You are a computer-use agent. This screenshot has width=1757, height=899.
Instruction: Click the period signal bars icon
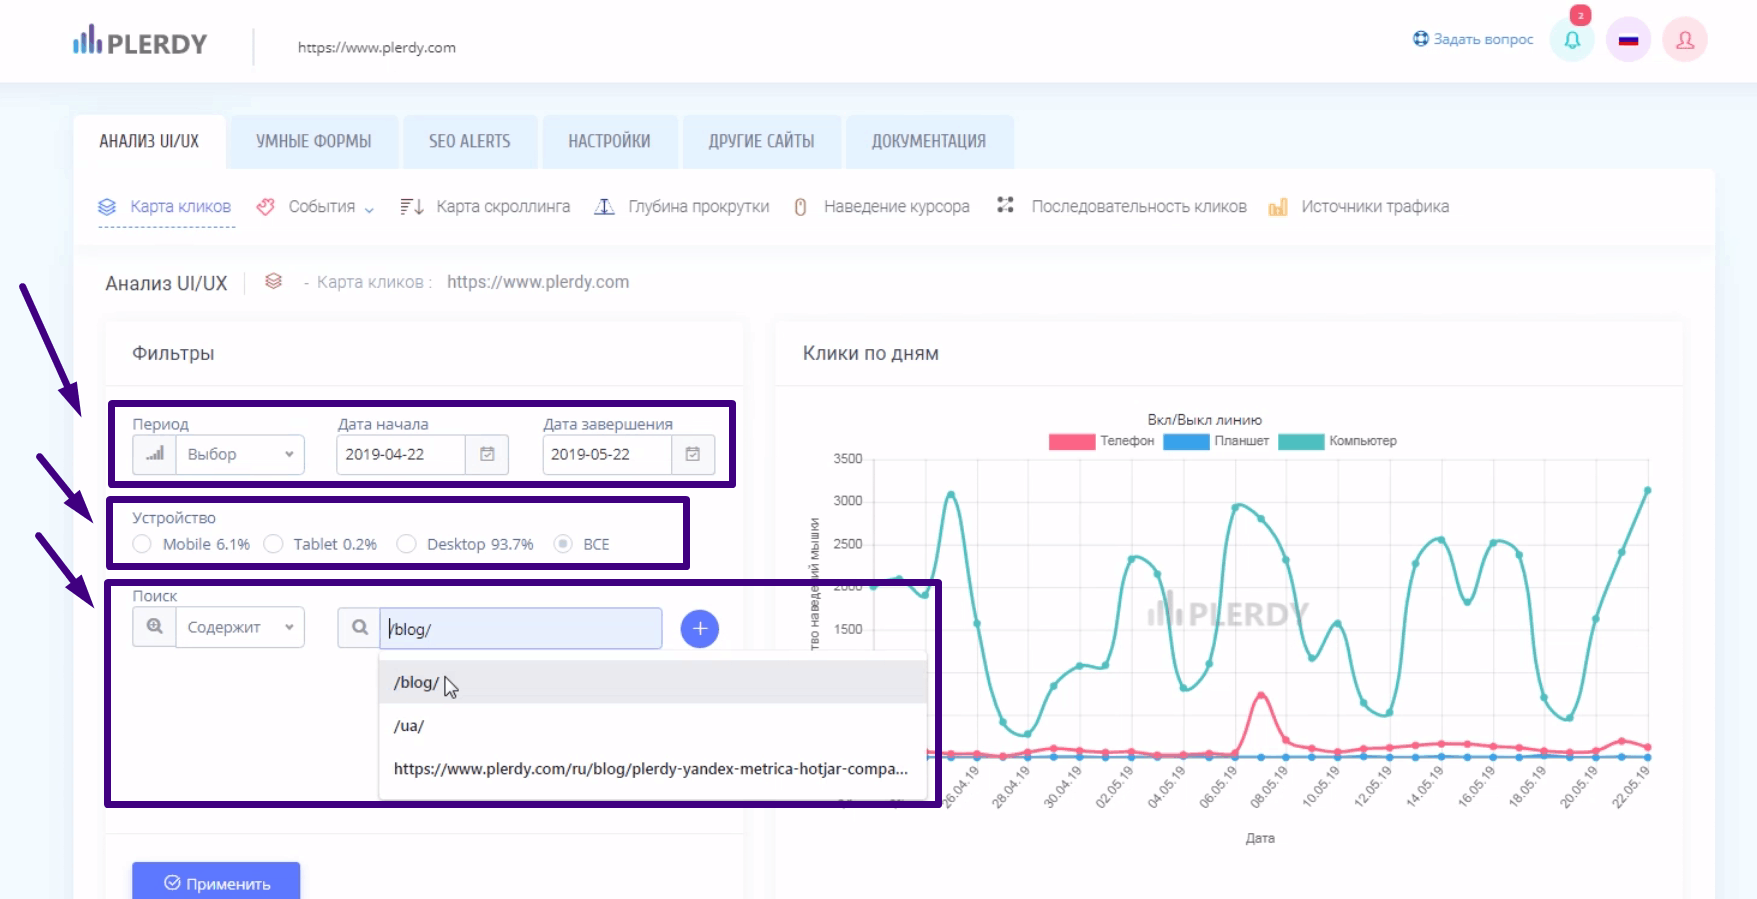155,454
